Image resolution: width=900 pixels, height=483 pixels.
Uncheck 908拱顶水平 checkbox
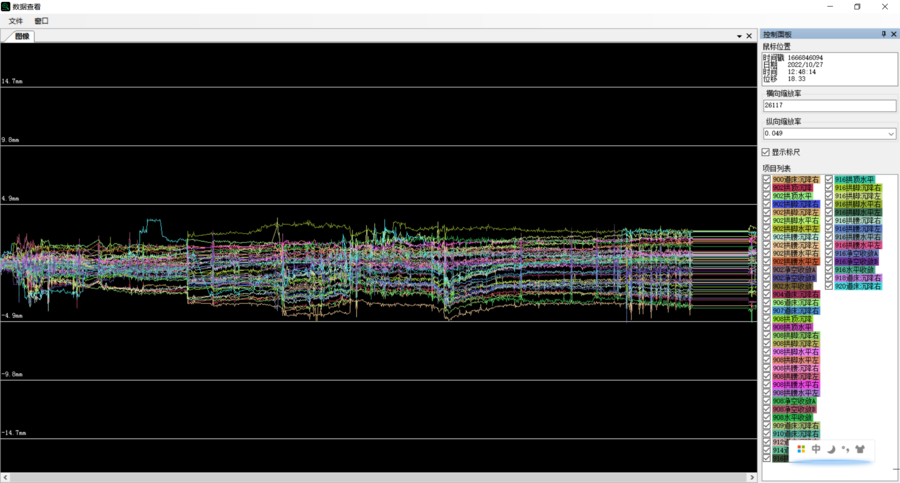[767, 327]
